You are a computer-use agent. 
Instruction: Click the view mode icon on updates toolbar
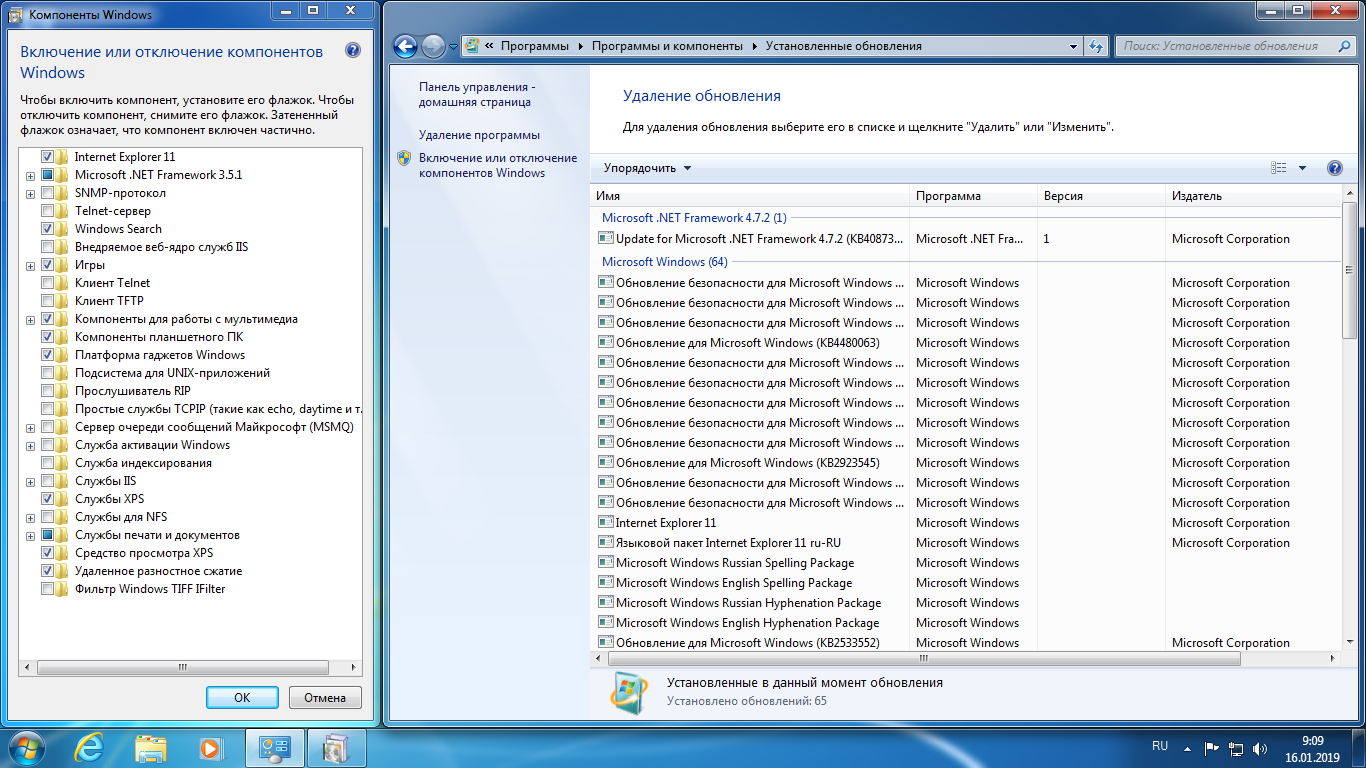click(x=1279, y=168)
